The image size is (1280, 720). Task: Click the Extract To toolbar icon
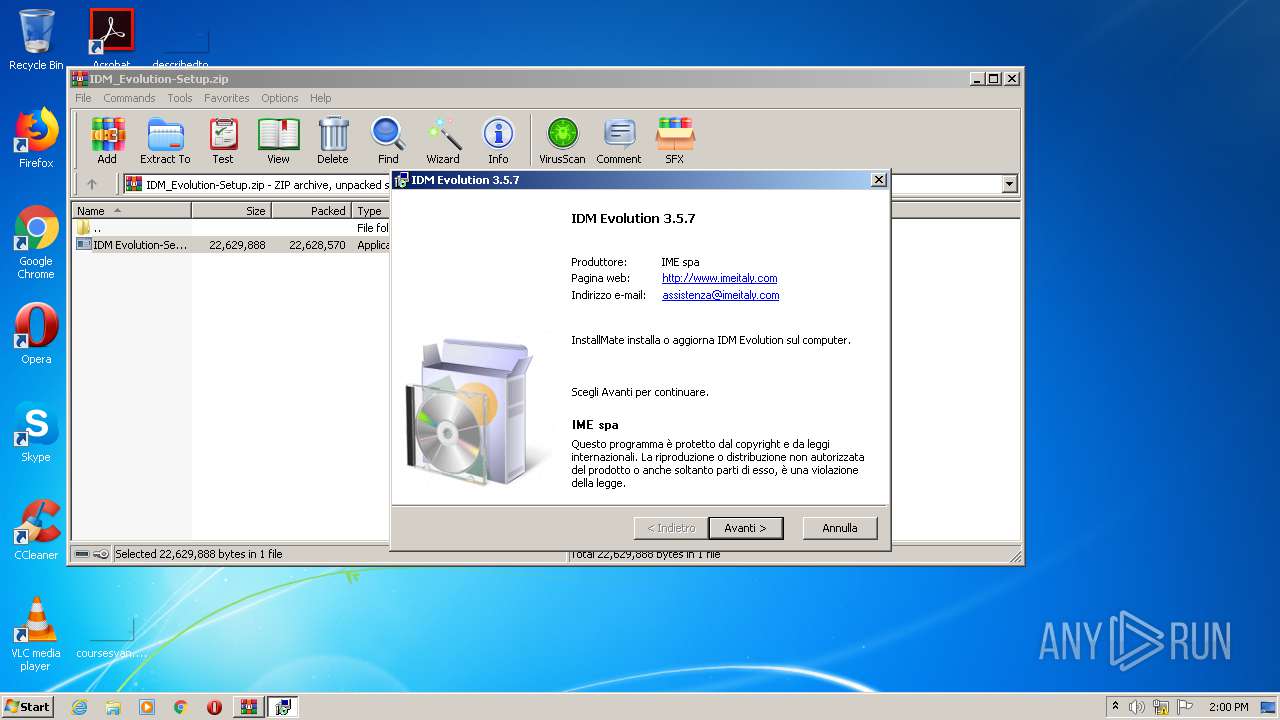(x=165, y=141)
